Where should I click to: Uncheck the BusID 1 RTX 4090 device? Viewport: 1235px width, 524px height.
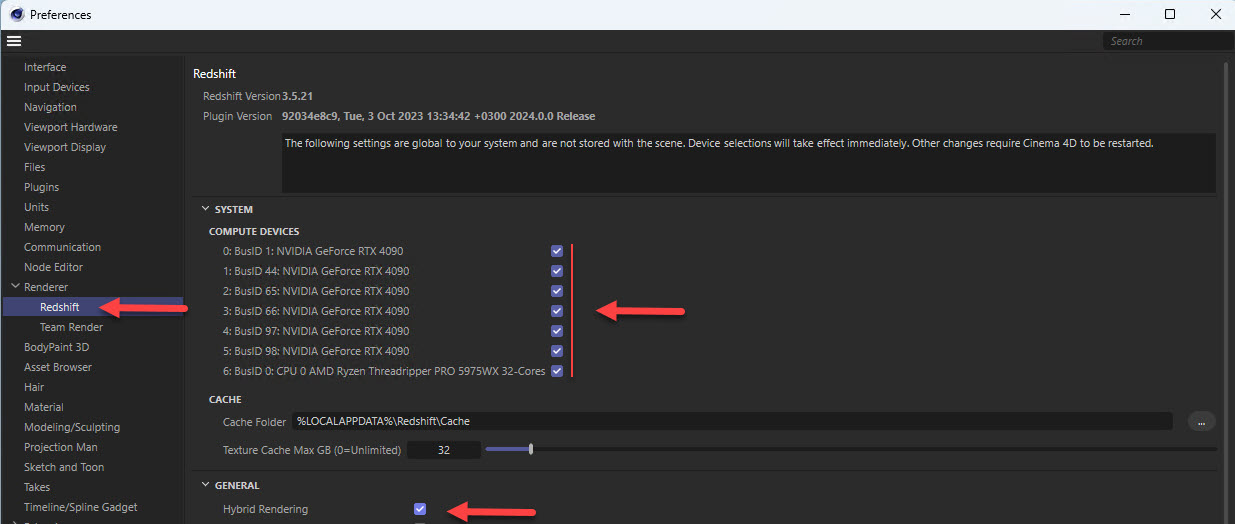(557, 251)
